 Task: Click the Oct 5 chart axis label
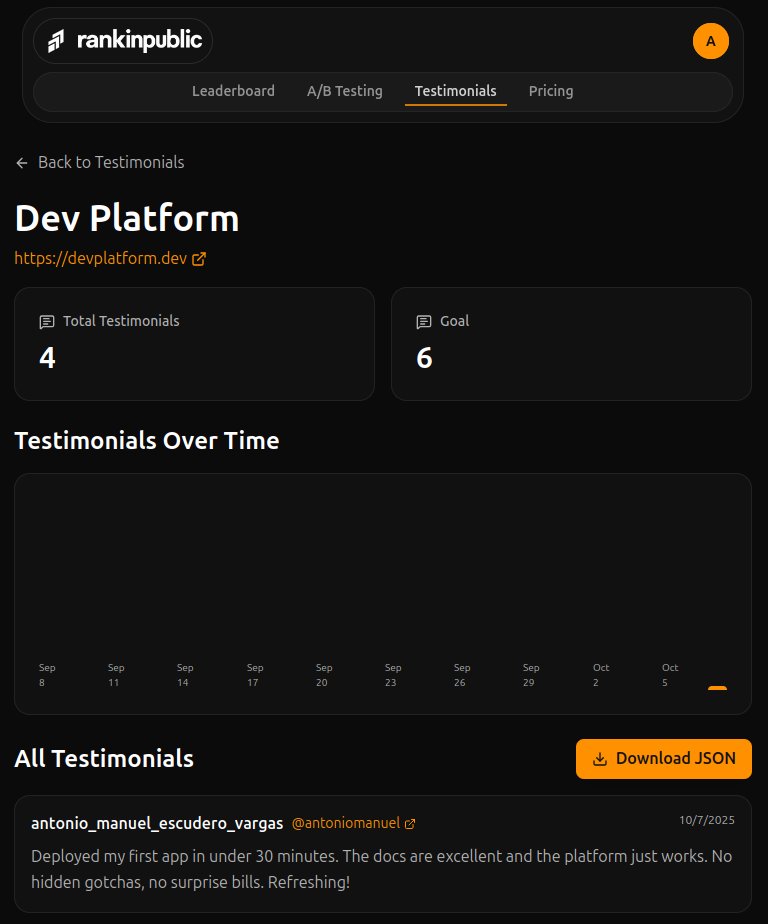point(670,675)
